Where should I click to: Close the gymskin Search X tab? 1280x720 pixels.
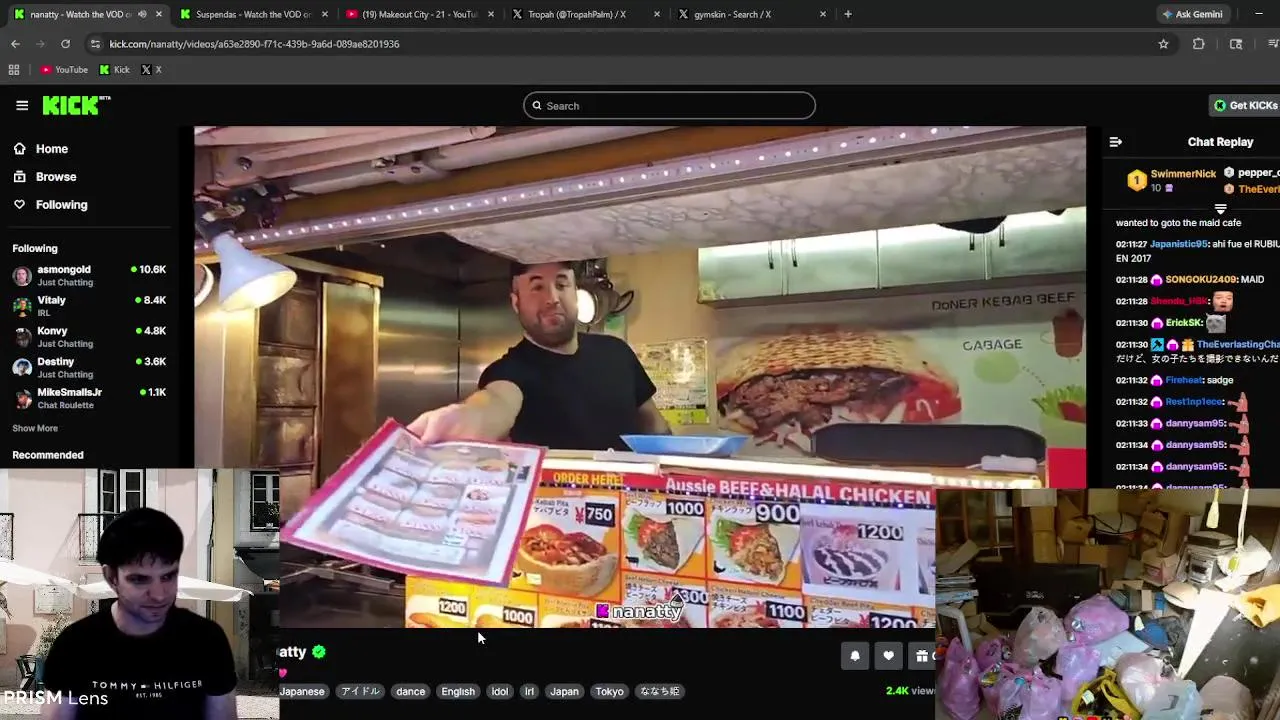point(823,14)
